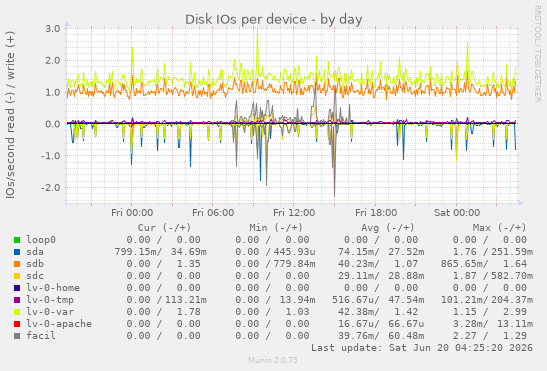The width and height of the screenshot is (547, 371).
Task: Click the Avg (-/+) column header
Action: [x=388, y=228]
